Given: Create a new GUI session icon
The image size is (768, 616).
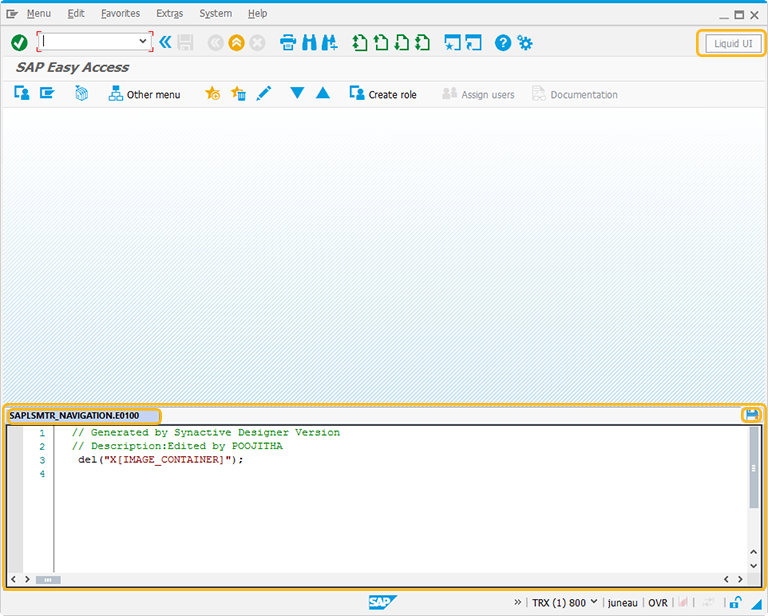Looking at the screenshot, I should 452,43.
